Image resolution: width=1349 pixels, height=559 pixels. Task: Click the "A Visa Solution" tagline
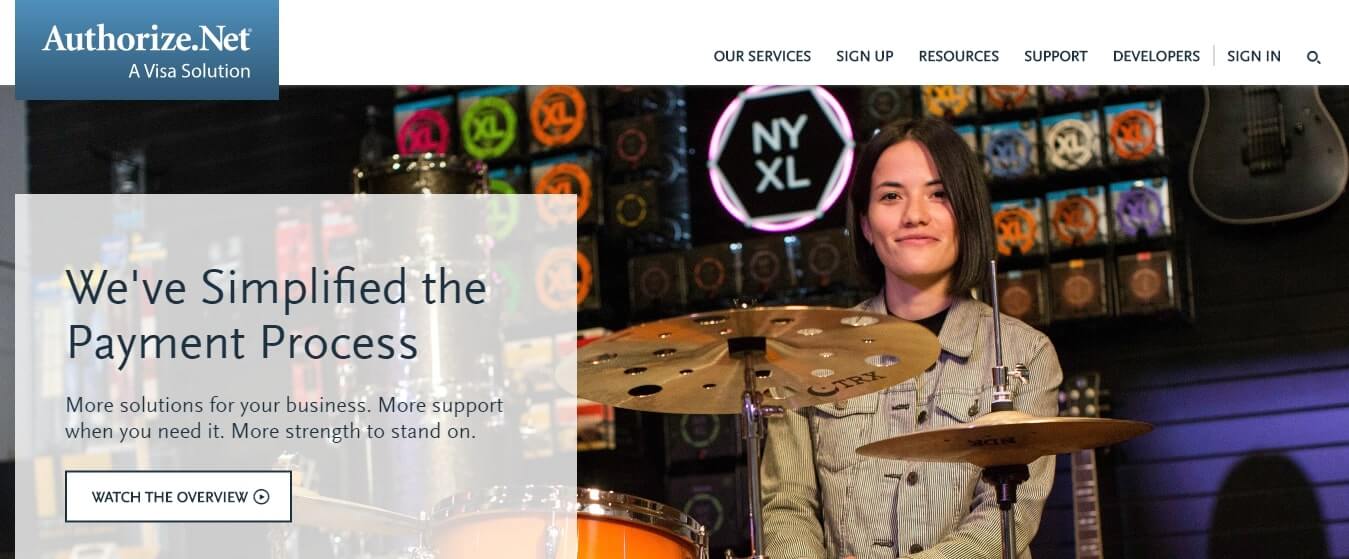(x=189, y=71)
